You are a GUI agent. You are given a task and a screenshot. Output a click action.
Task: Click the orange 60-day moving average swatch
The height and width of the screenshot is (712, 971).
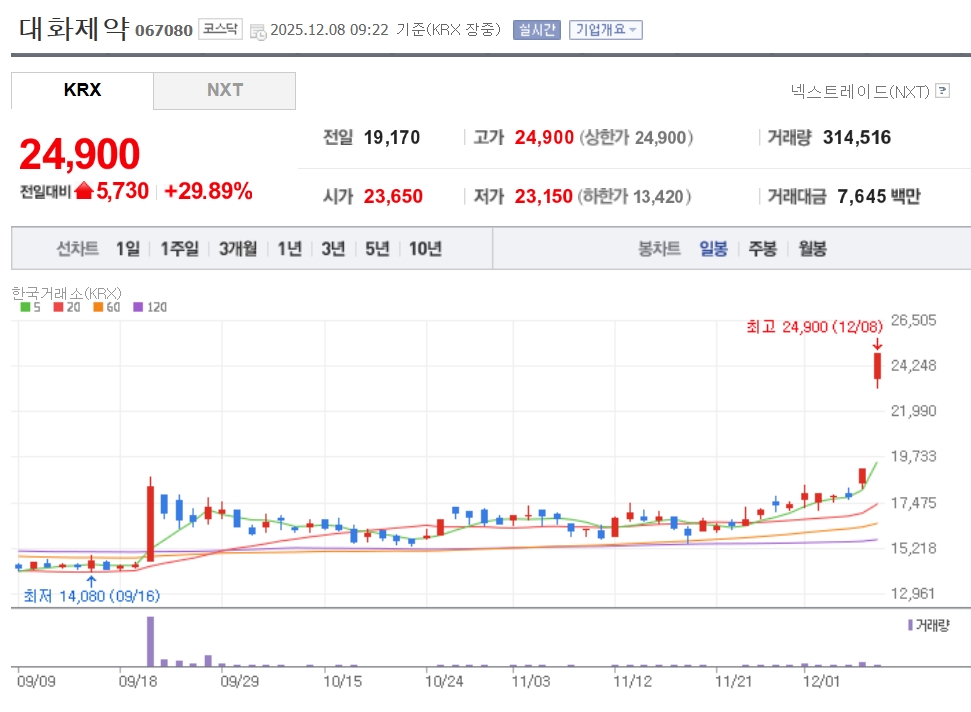98,308
